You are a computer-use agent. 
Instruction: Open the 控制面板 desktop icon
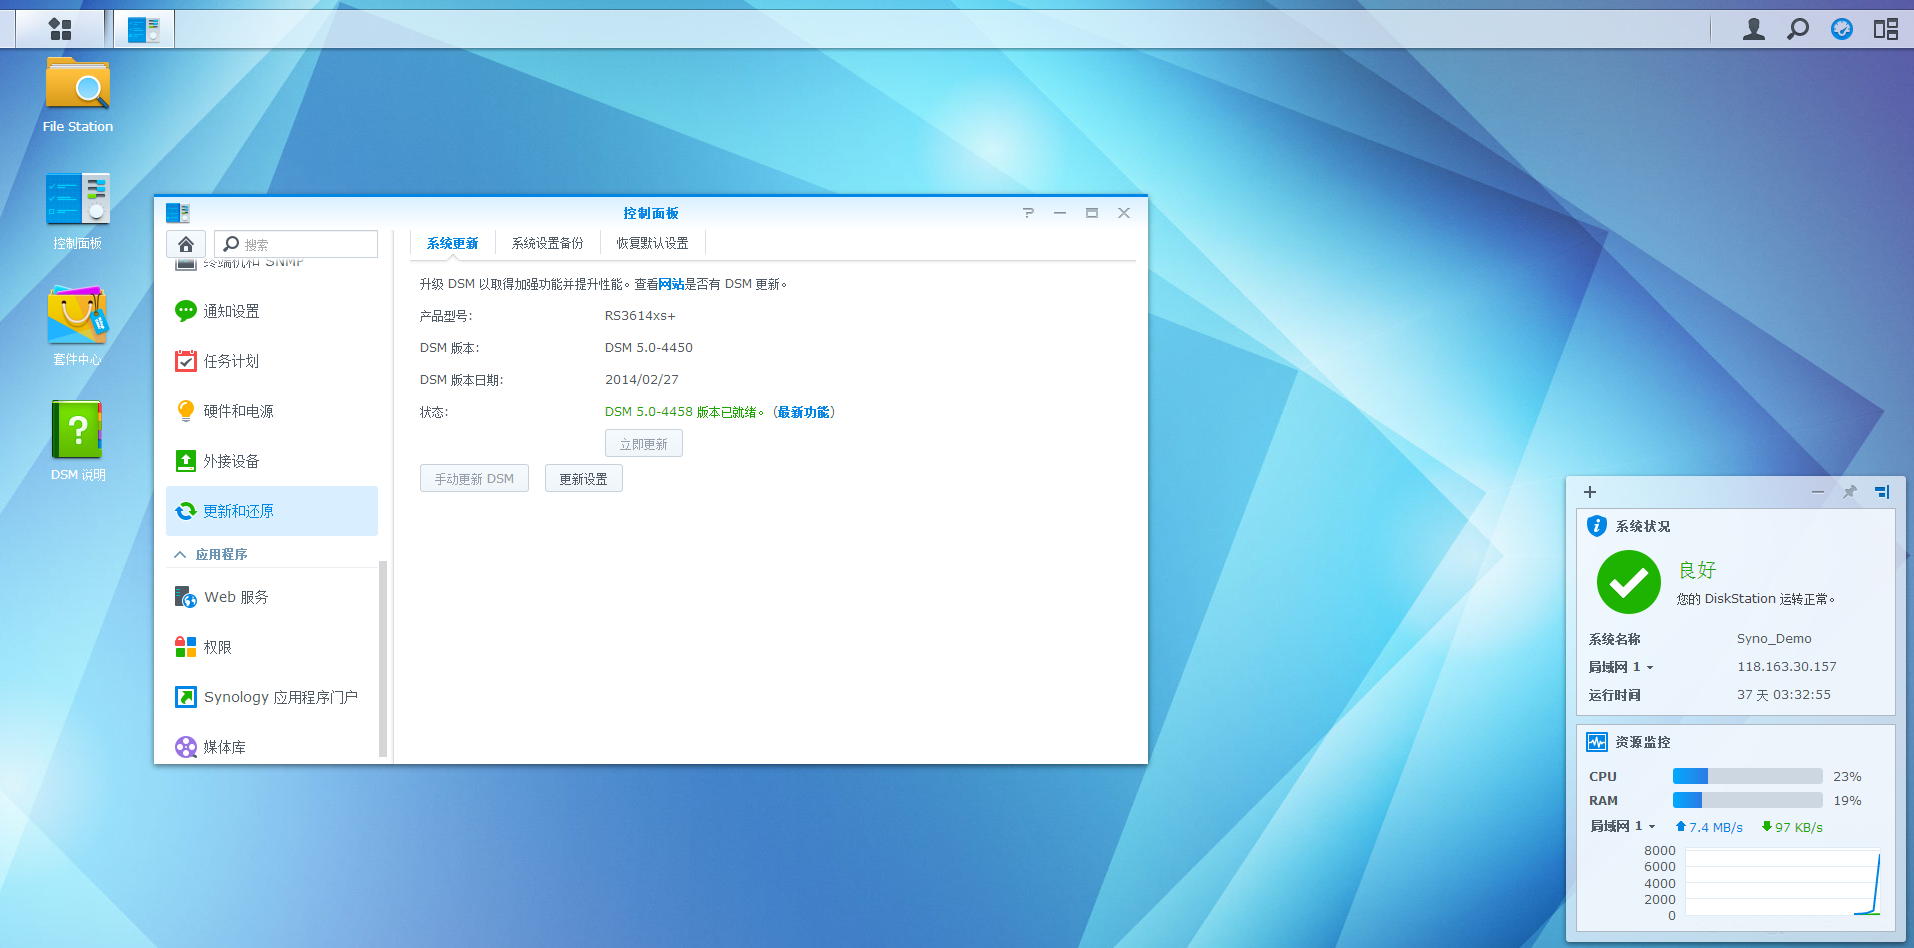(78, 211)
